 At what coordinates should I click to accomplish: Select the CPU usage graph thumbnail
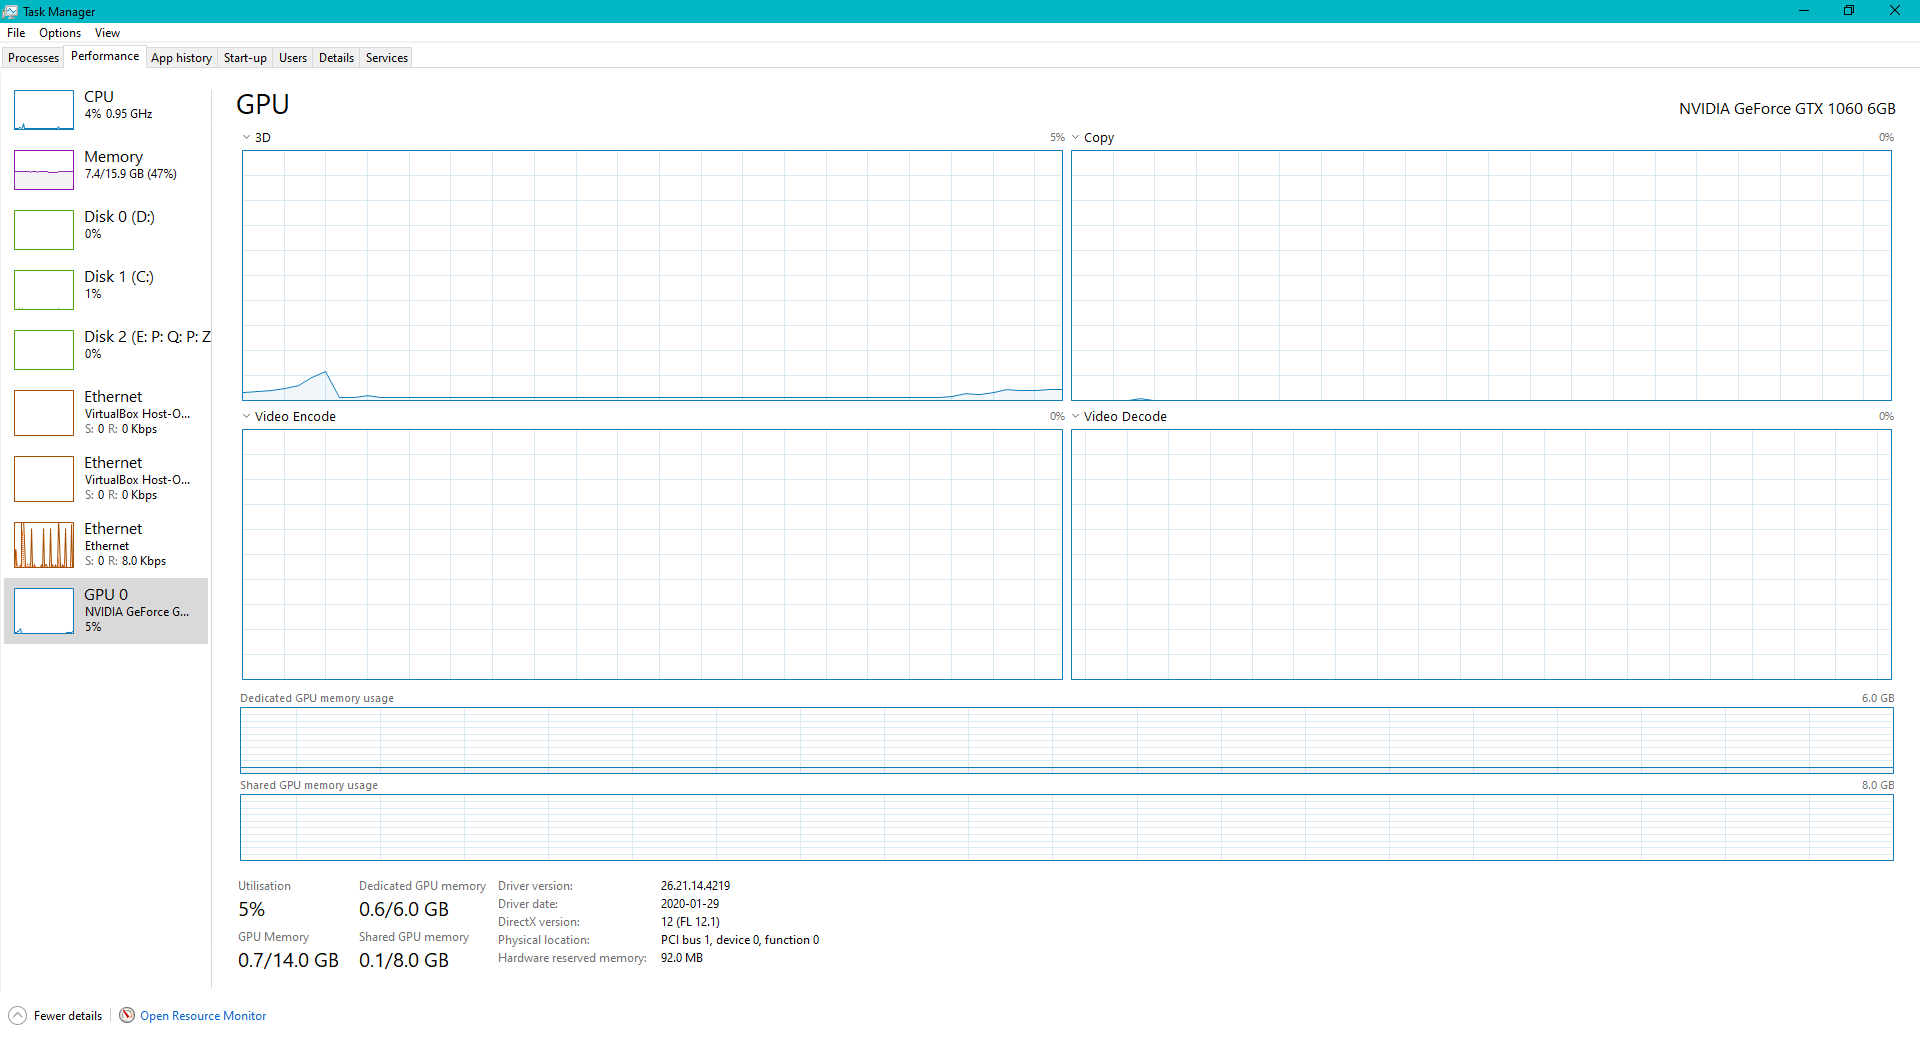point(44,110)
